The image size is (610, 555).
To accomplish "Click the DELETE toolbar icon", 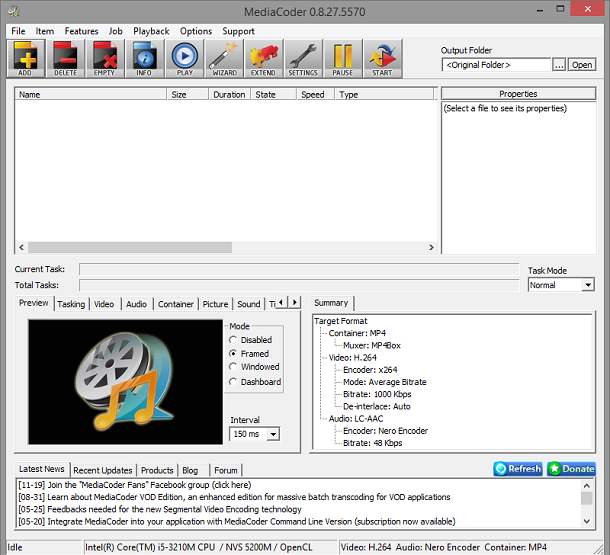I will (65, 58).
